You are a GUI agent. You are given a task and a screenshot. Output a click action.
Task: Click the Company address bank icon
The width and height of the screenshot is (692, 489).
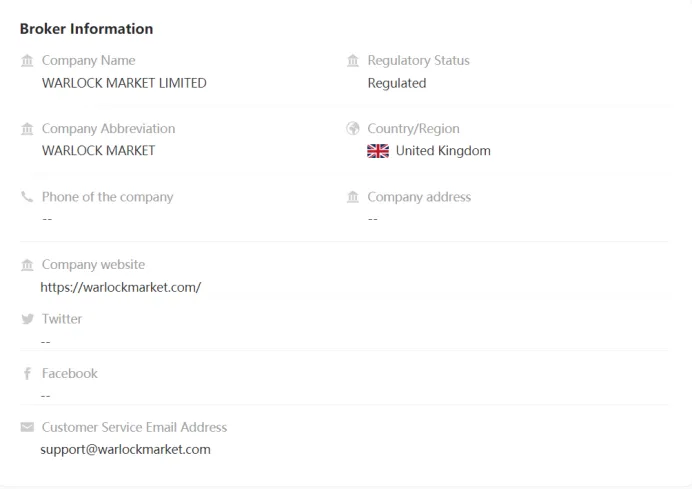click(353, 197)
